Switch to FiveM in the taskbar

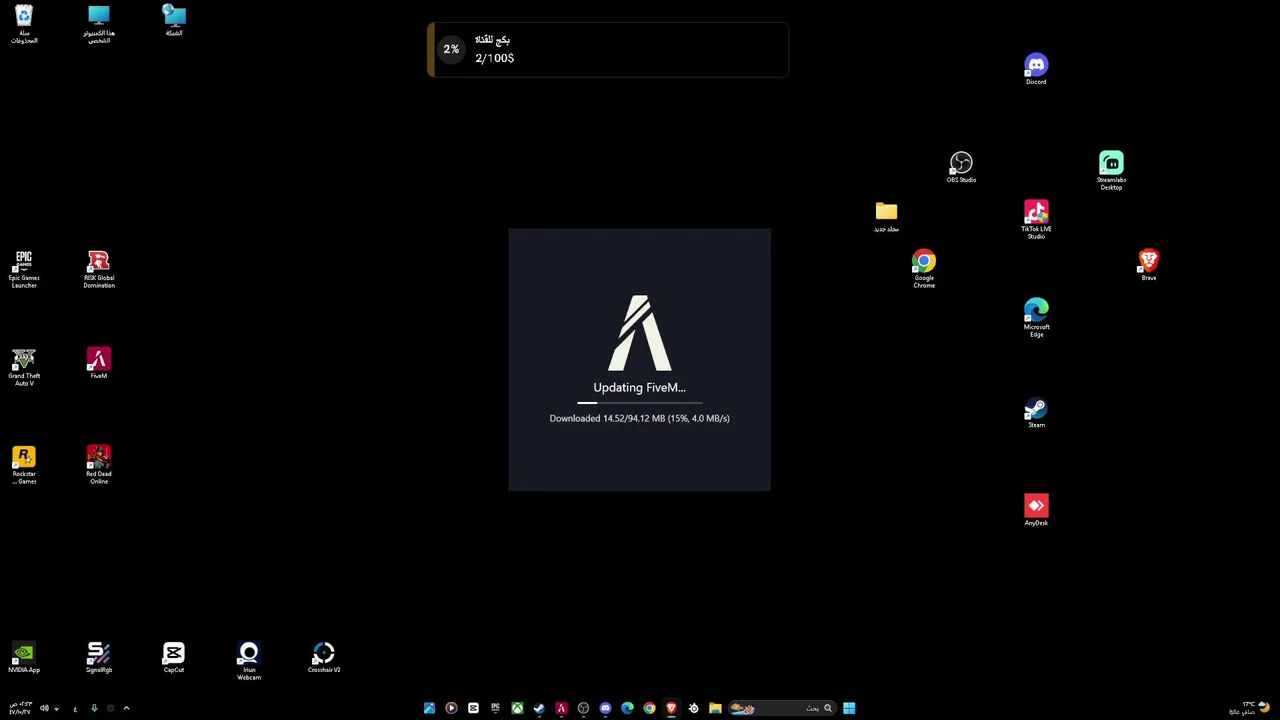coord(561,708)
